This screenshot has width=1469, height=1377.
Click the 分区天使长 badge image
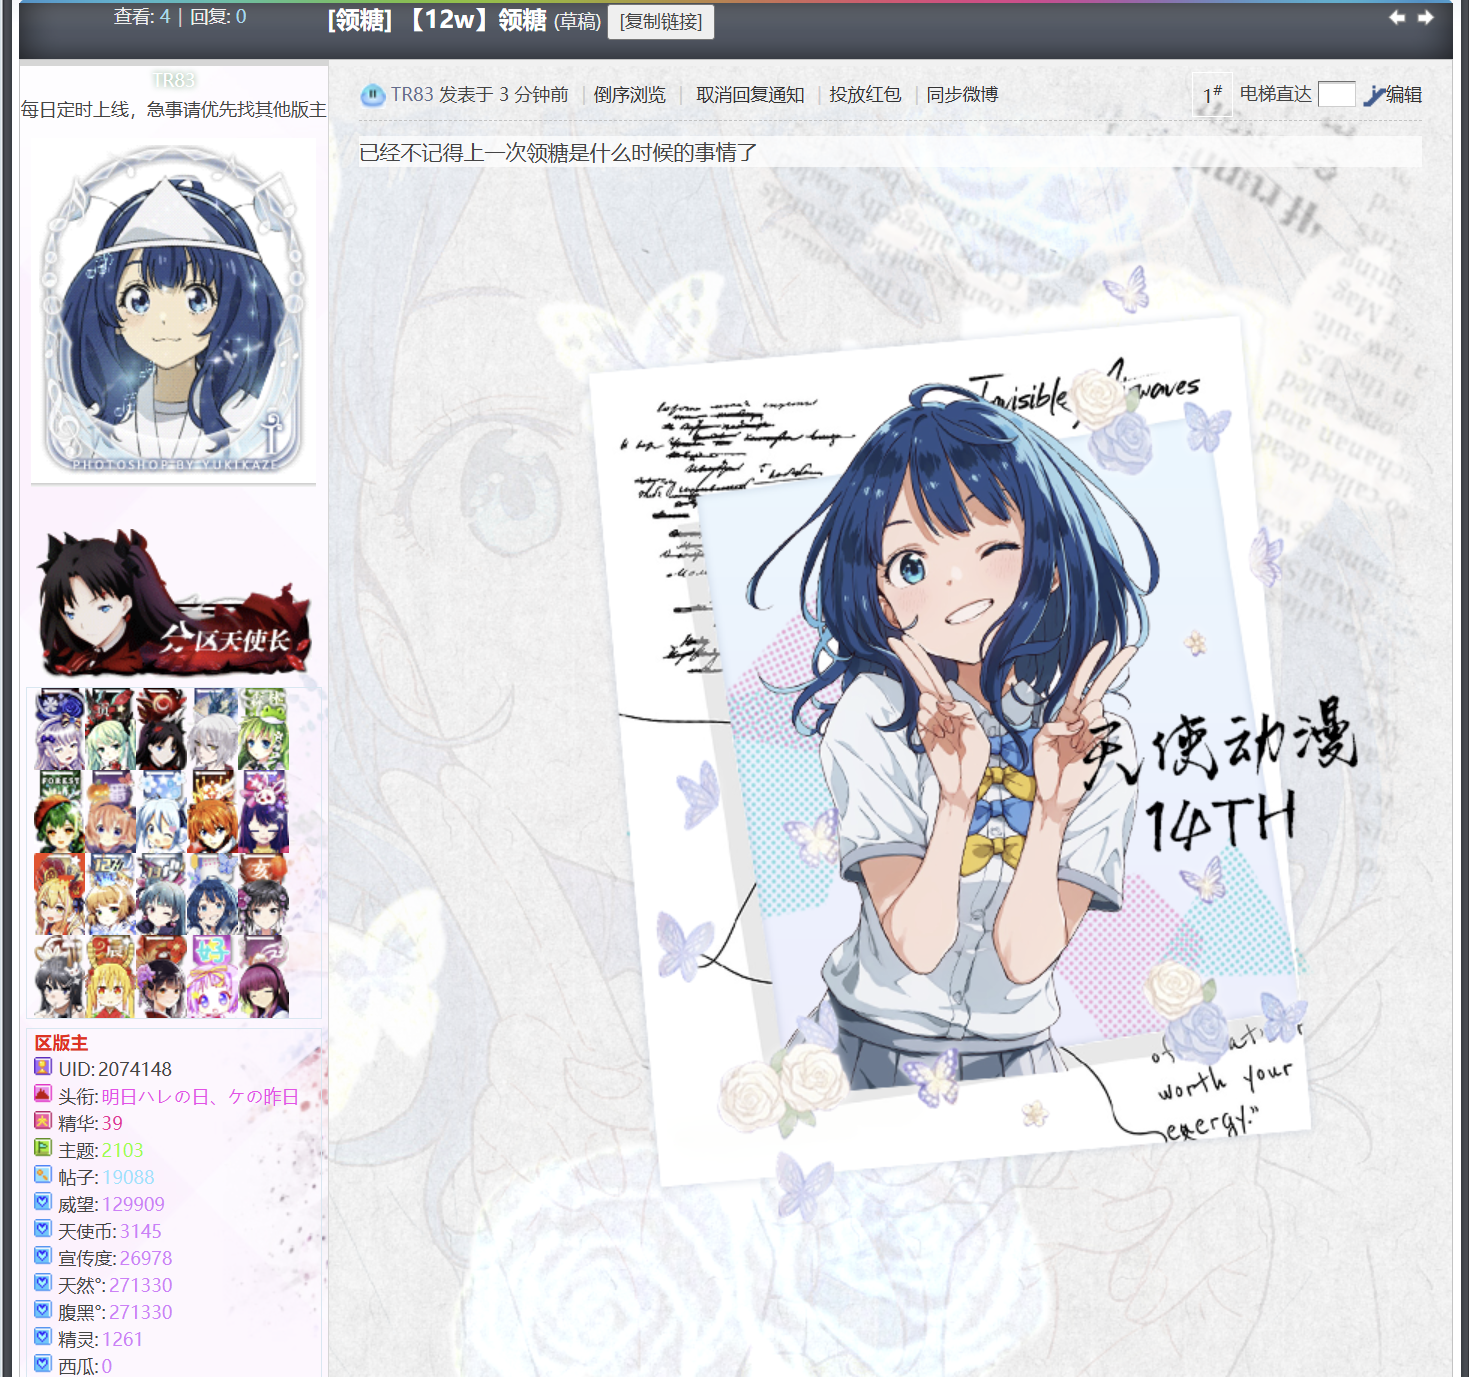[174, 604]
